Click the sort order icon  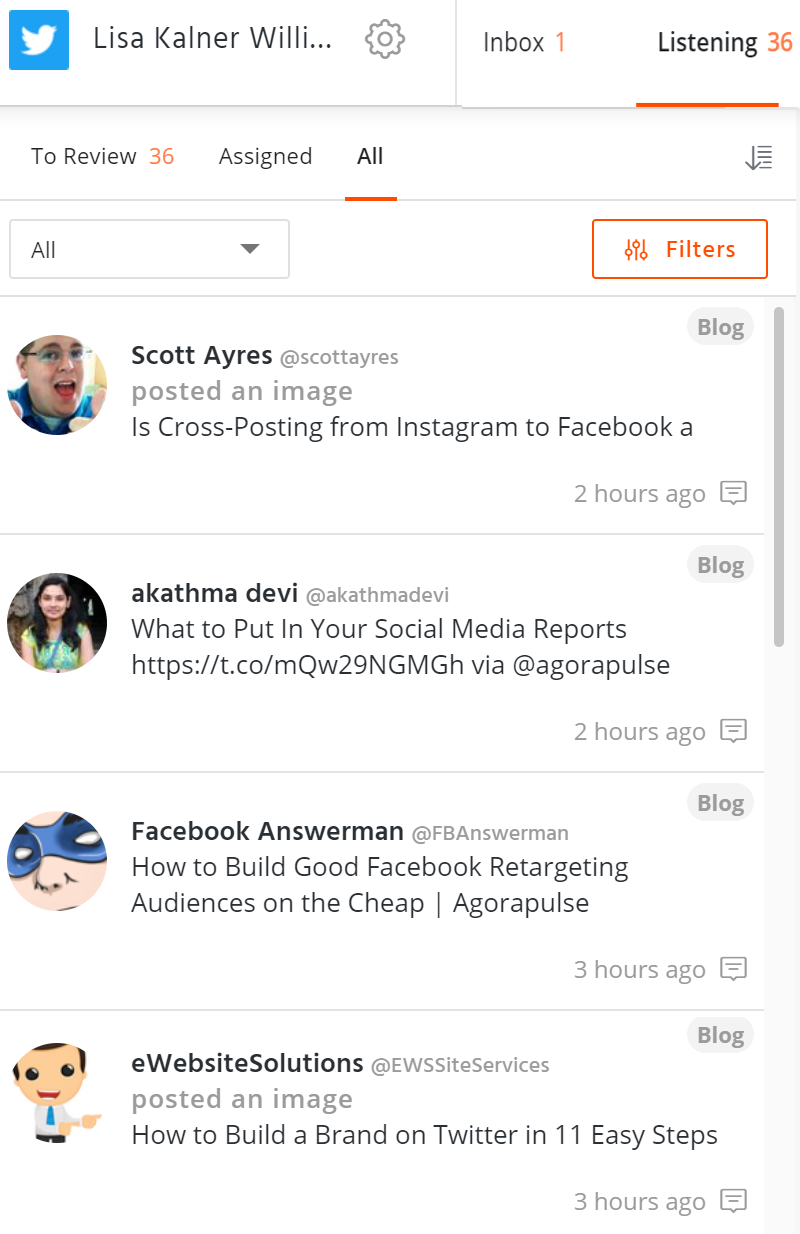(759, 157)
